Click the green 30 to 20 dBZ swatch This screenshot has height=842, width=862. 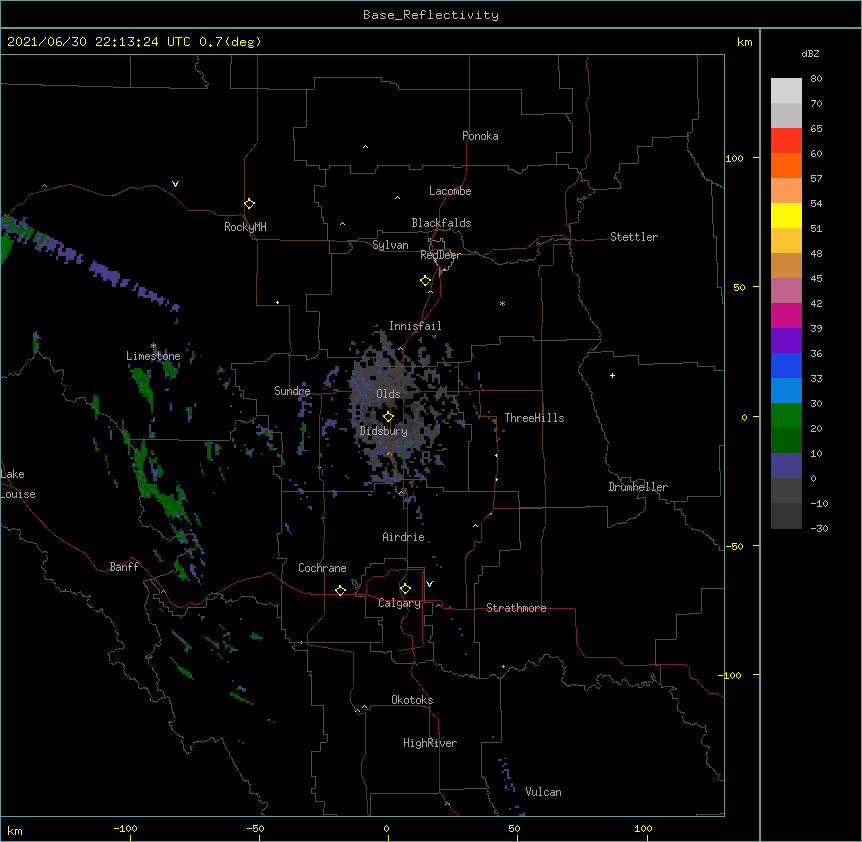pos(786,416)
